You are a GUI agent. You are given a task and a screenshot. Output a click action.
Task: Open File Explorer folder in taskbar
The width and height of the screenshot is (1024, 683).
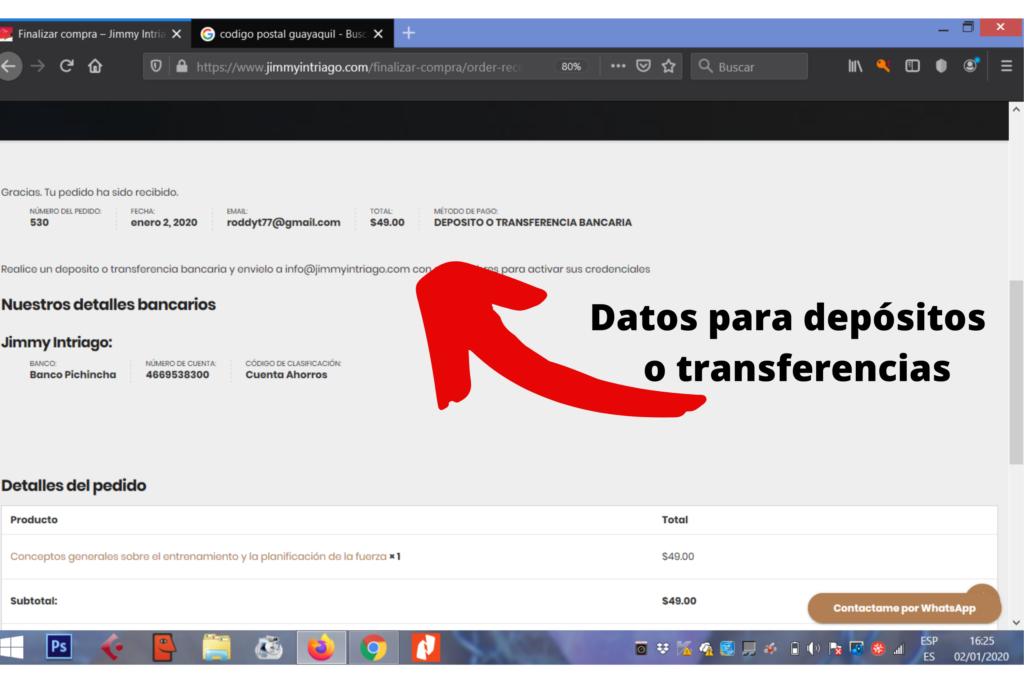[216, 648]
